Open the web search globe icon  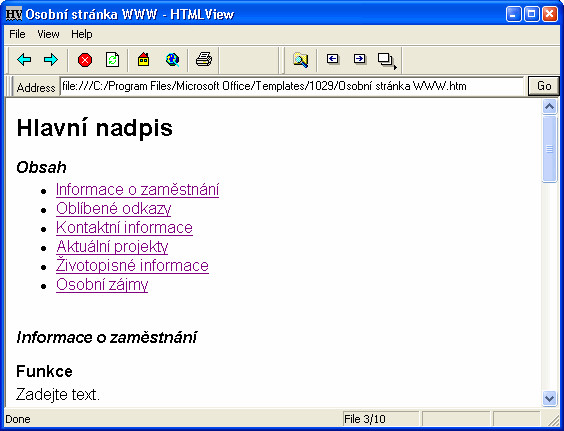(x=172, y=59)
